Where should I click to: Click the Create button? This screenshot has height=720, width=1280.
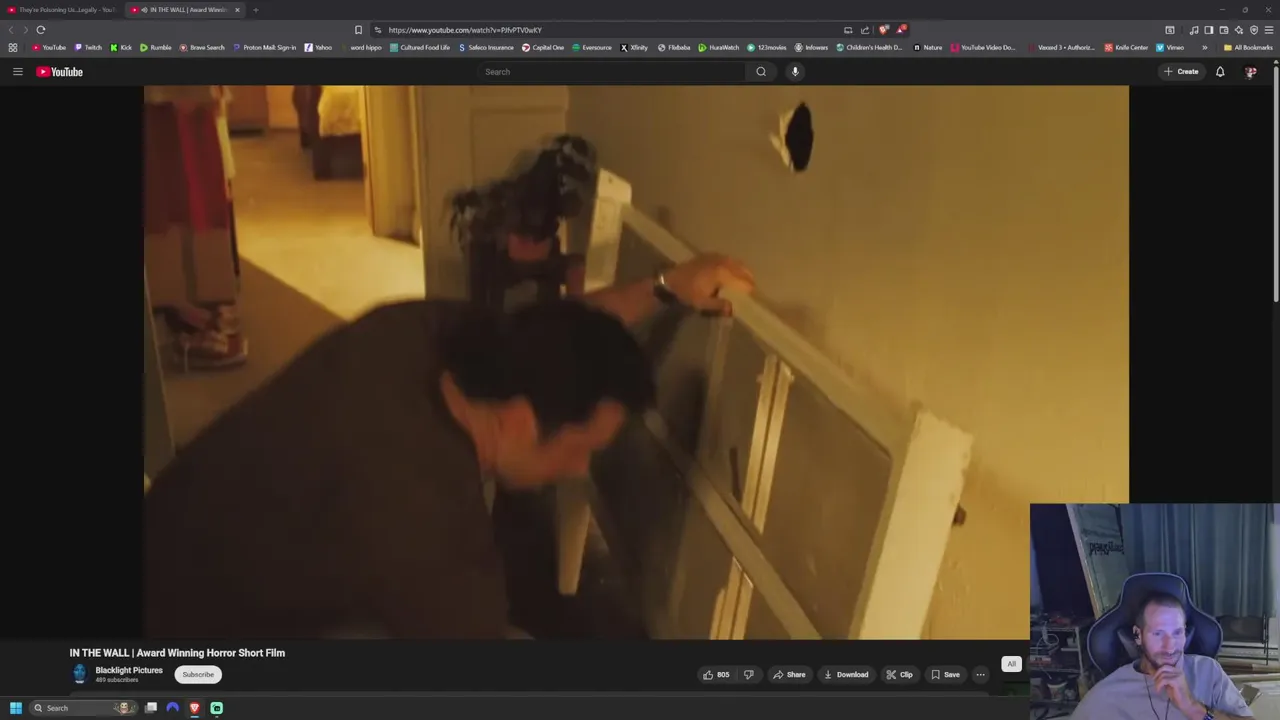[x=1181, y=71]
